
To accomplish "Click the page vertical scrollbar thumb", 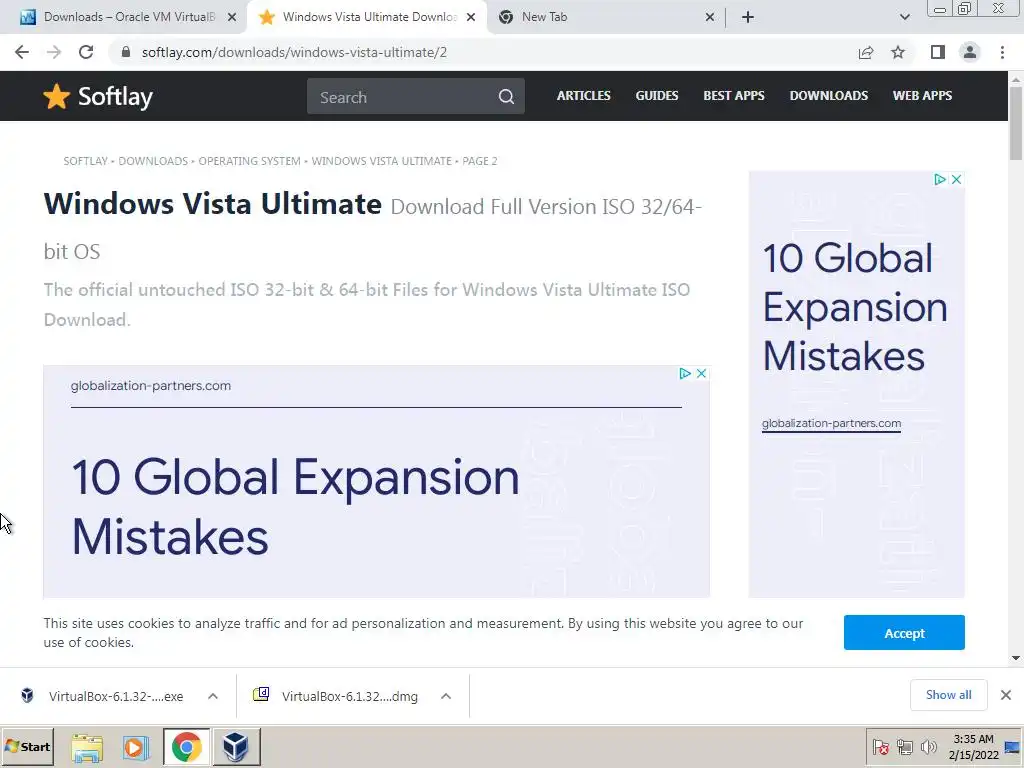I will click(1016, 123).
